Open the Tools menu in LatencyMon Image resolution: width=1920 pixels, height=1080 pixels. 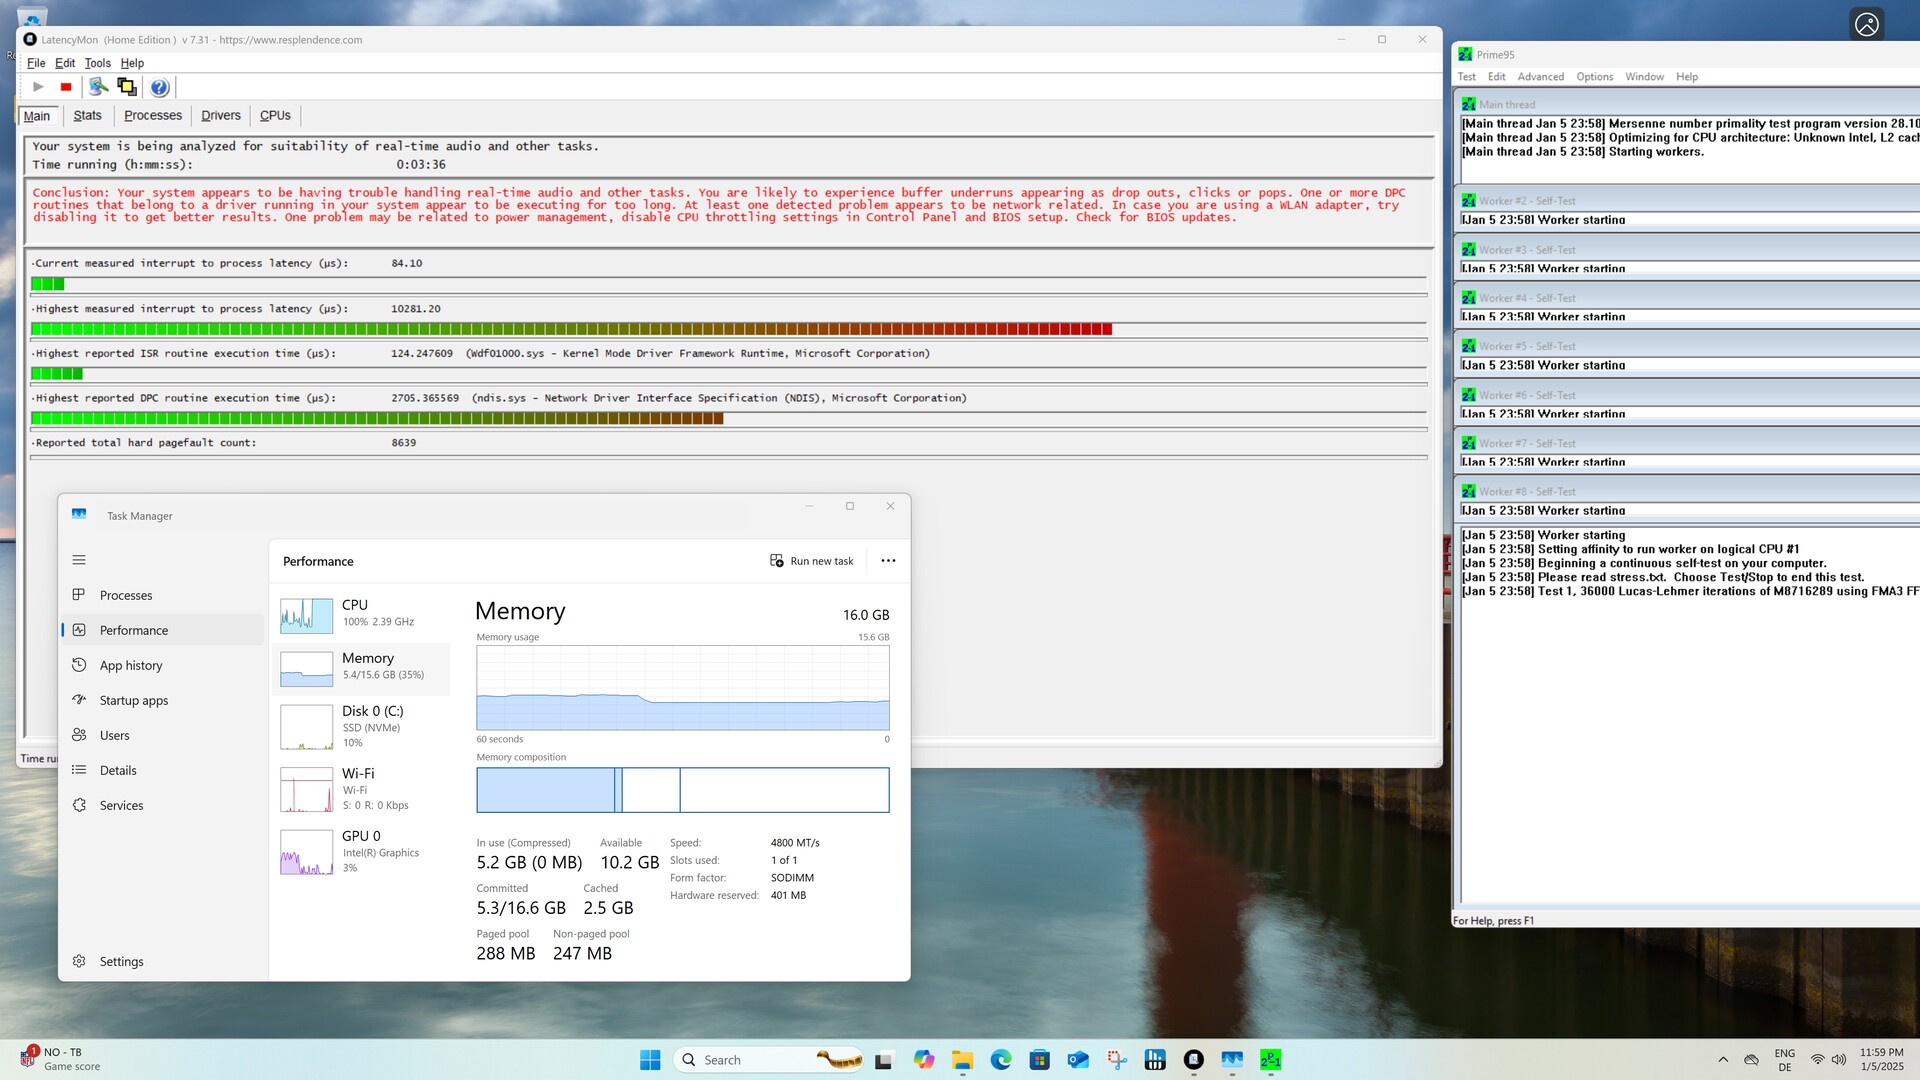(x=97, y=63)
